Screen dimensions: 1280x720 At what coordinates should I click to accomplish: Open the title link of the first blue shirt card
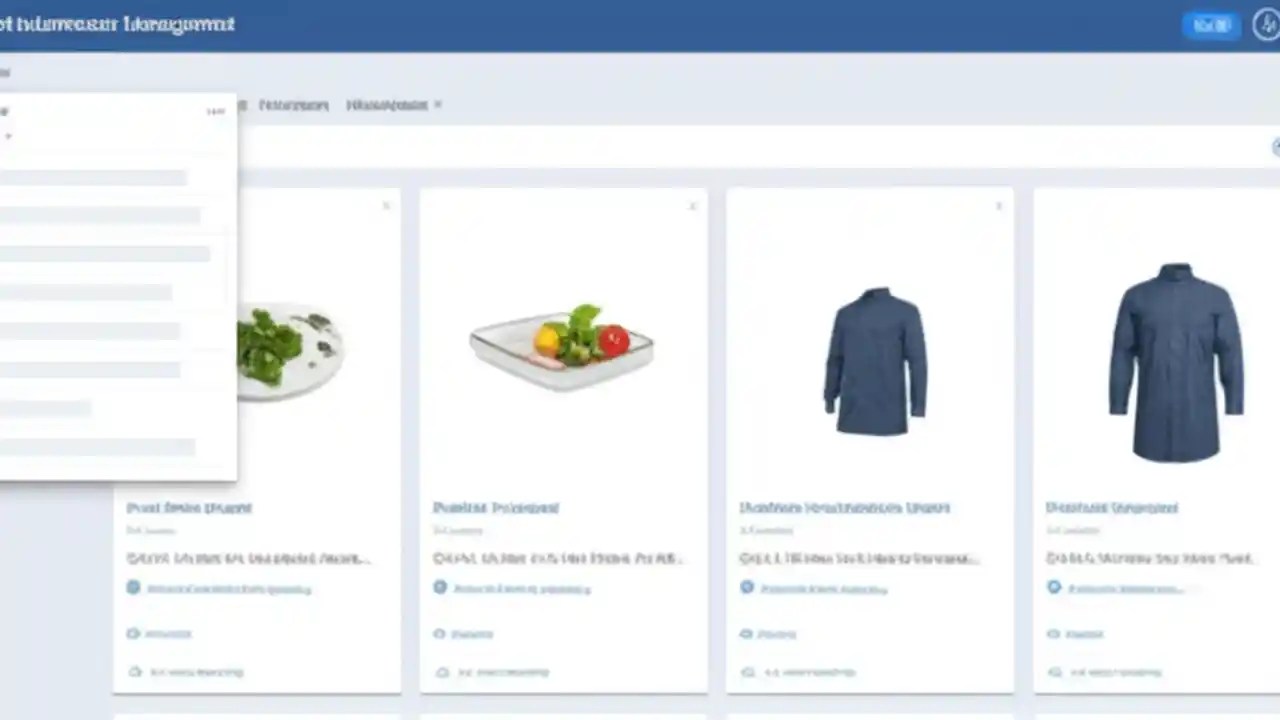(844, 508)
